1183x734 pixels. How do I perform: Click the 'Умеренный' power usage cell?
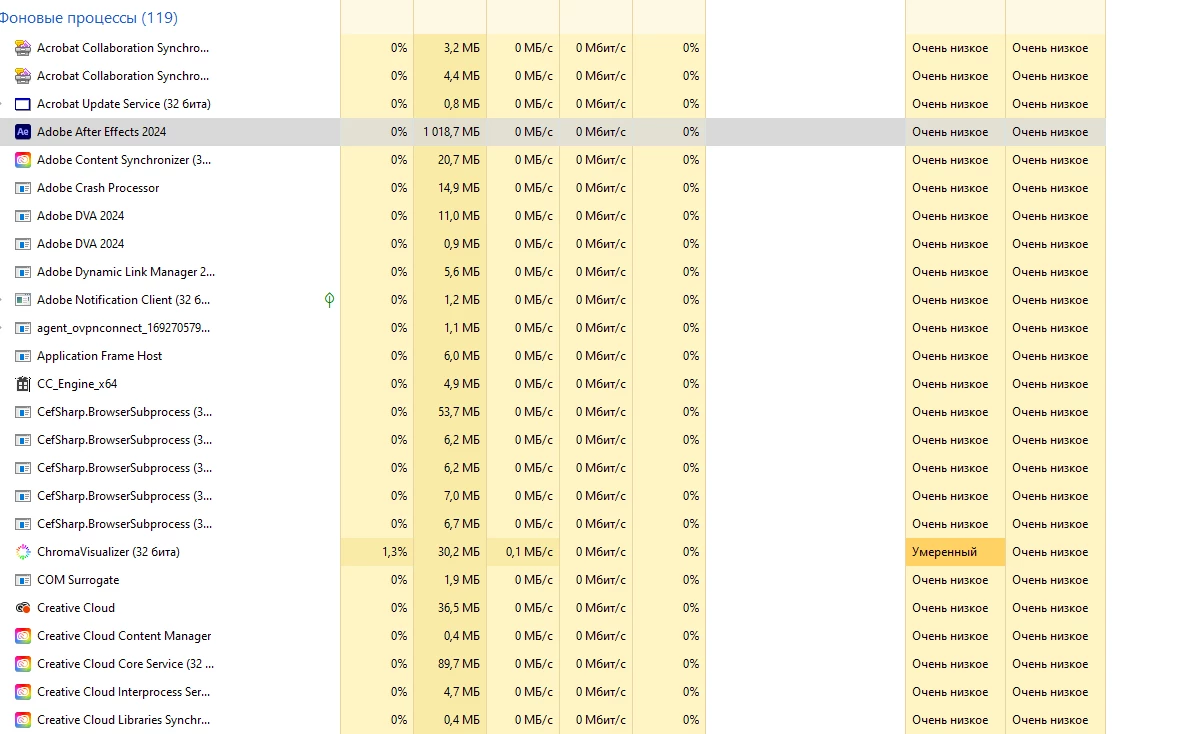click(955, 552)
